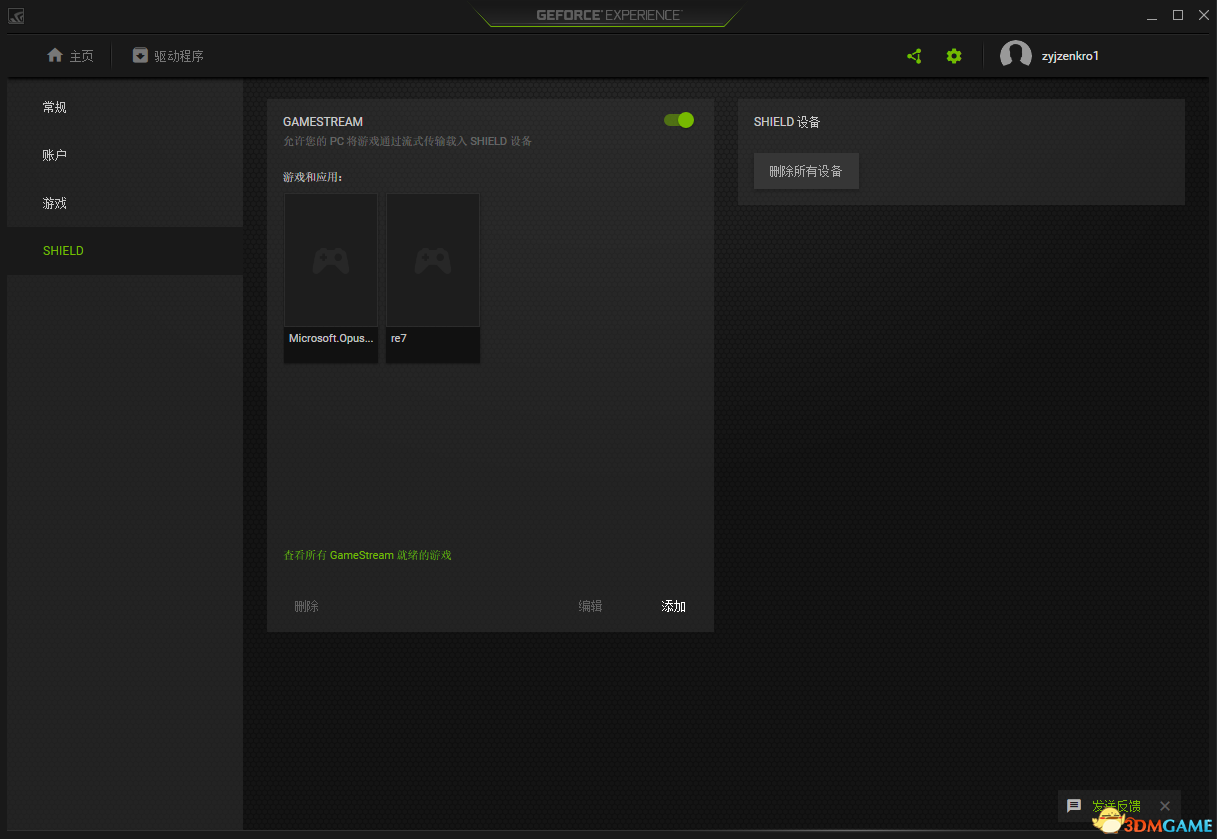The width and height of the screenshot is (1217, 839).
Task: Open the 查看所有 GameStream 就绪的游戏 link
Action: coord(368,555)
